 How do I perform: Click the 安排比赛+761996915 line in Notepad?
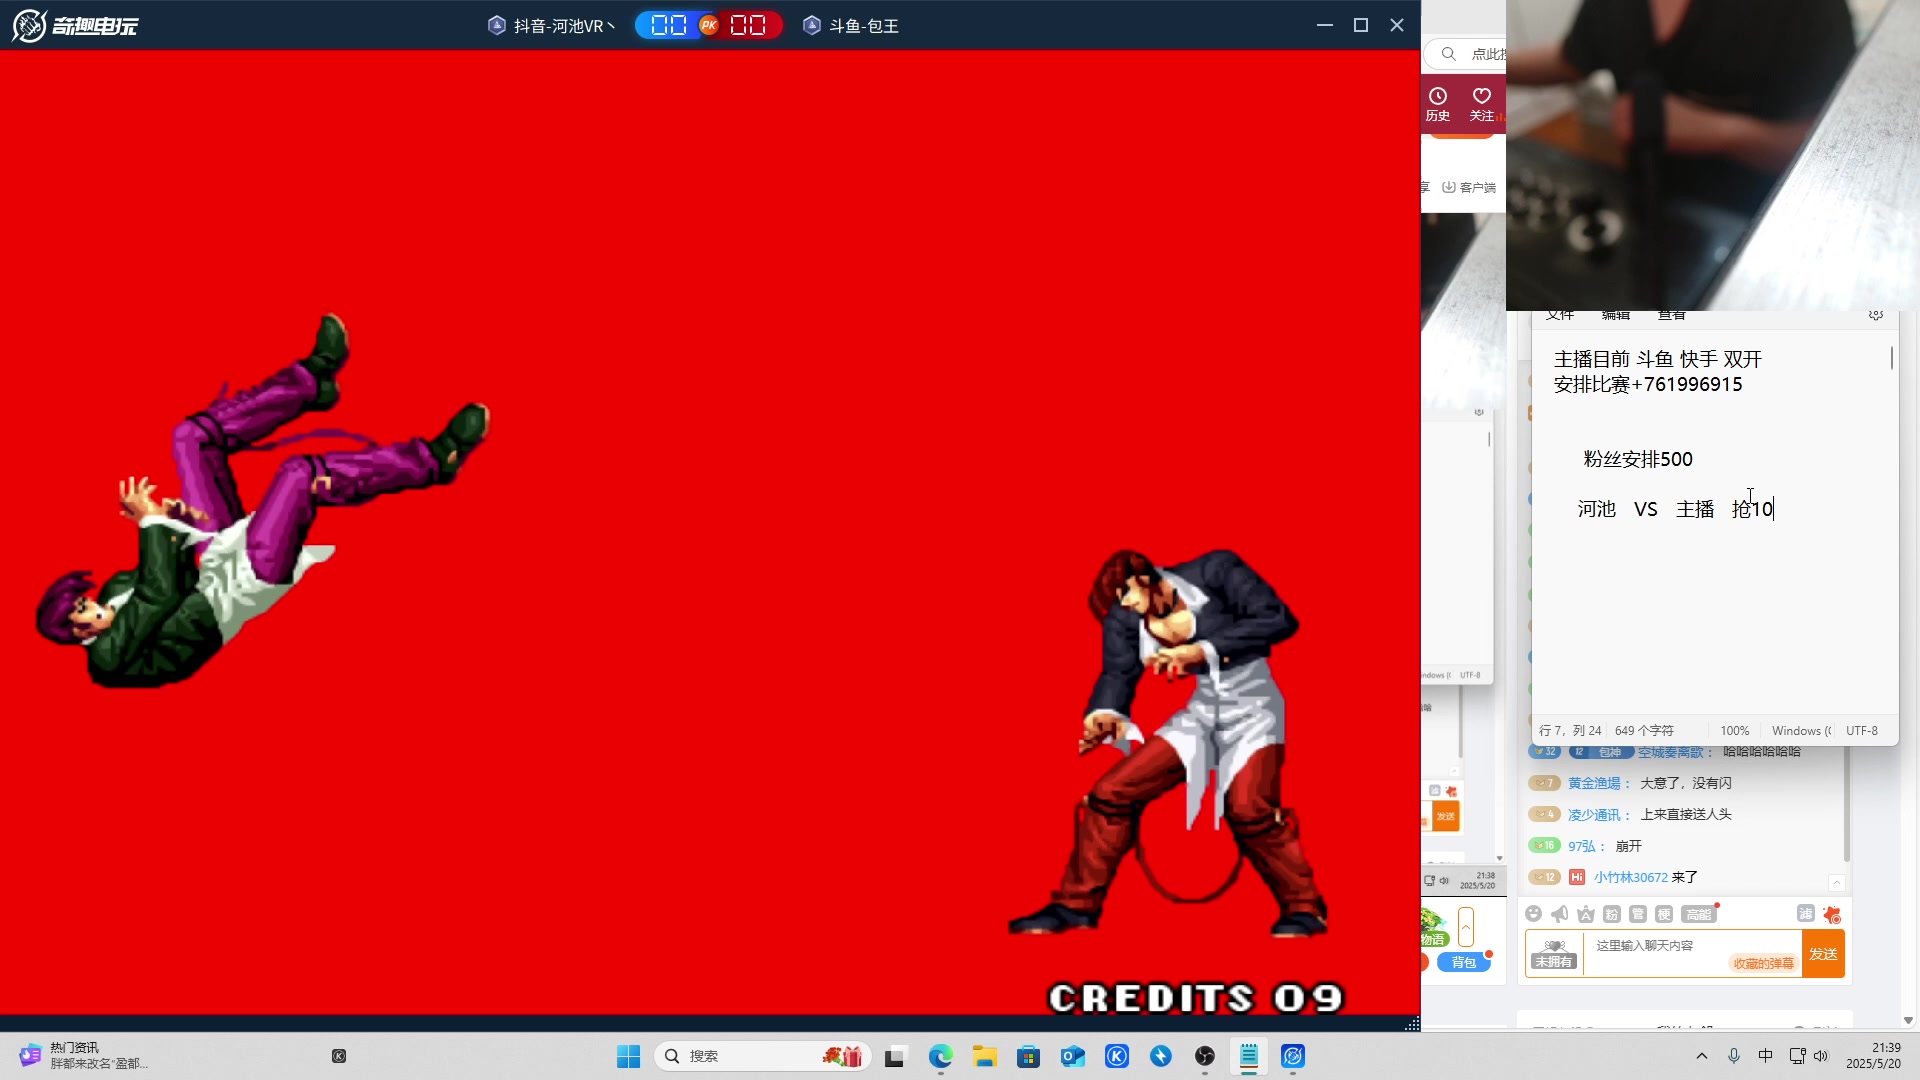point(1648,385)
